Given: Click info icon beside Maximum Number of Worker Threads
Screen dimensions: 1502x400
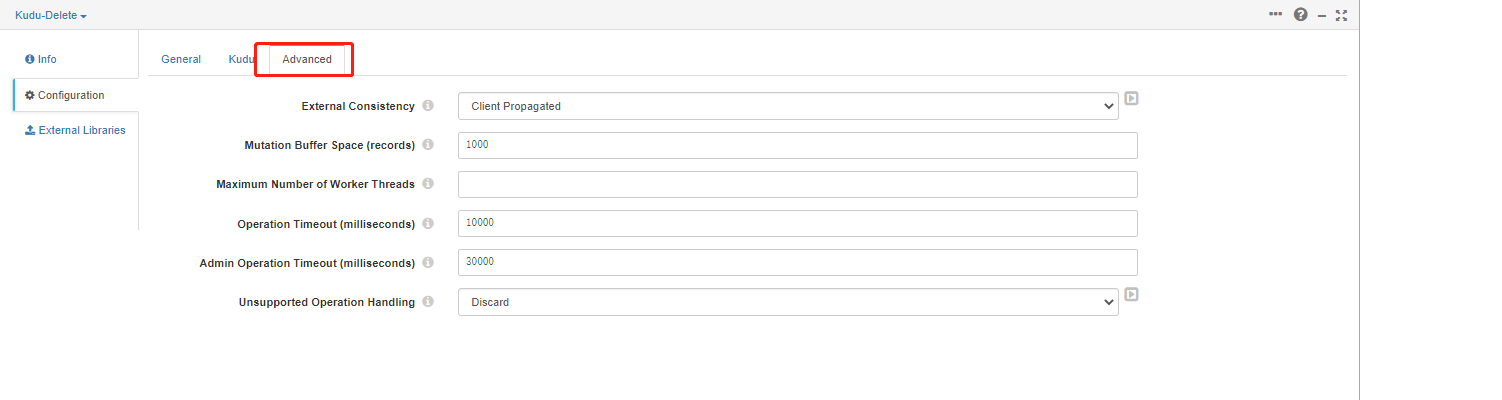Looking at the screenshot, I should (x=428, y=184).
